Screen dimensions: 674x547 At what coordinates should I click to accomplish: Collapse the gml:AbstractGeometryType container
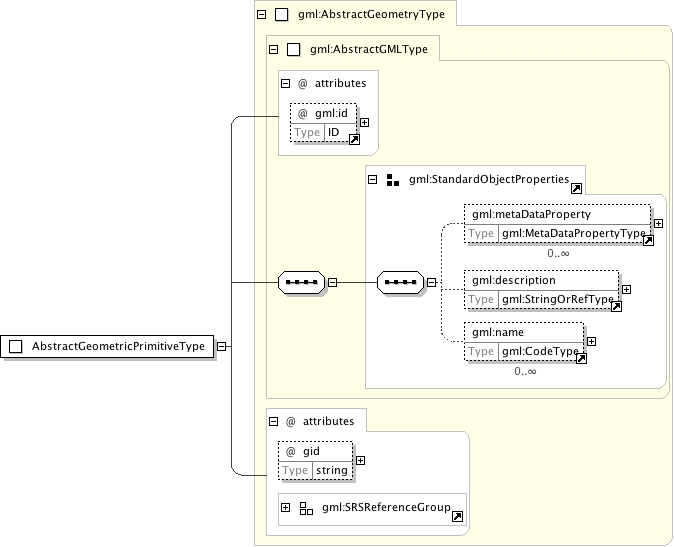click(261, 15)
